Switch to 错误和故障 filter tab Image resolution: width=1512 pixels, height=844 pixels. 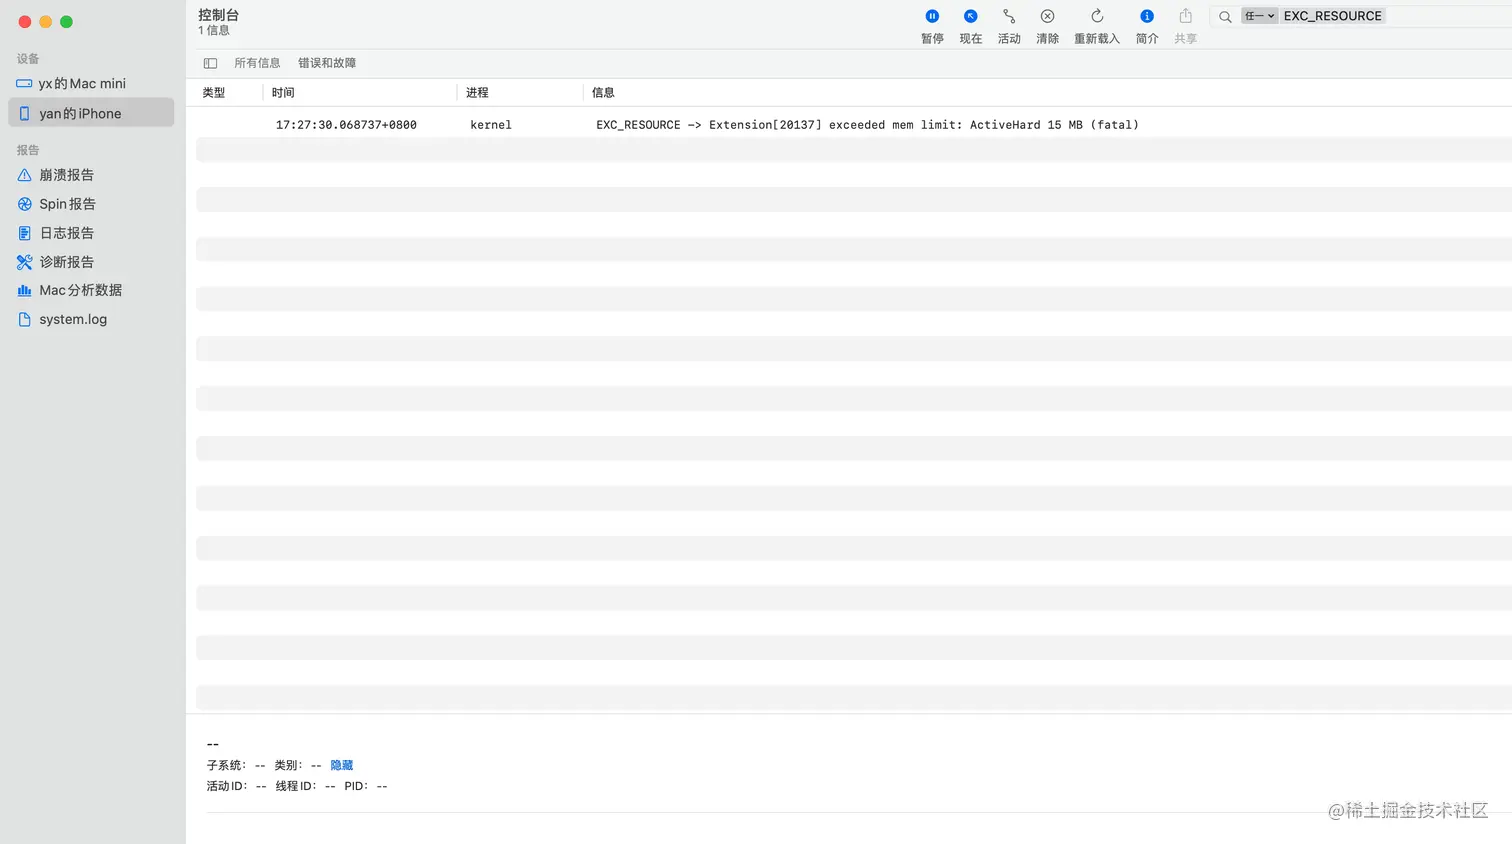click(327, 63)
